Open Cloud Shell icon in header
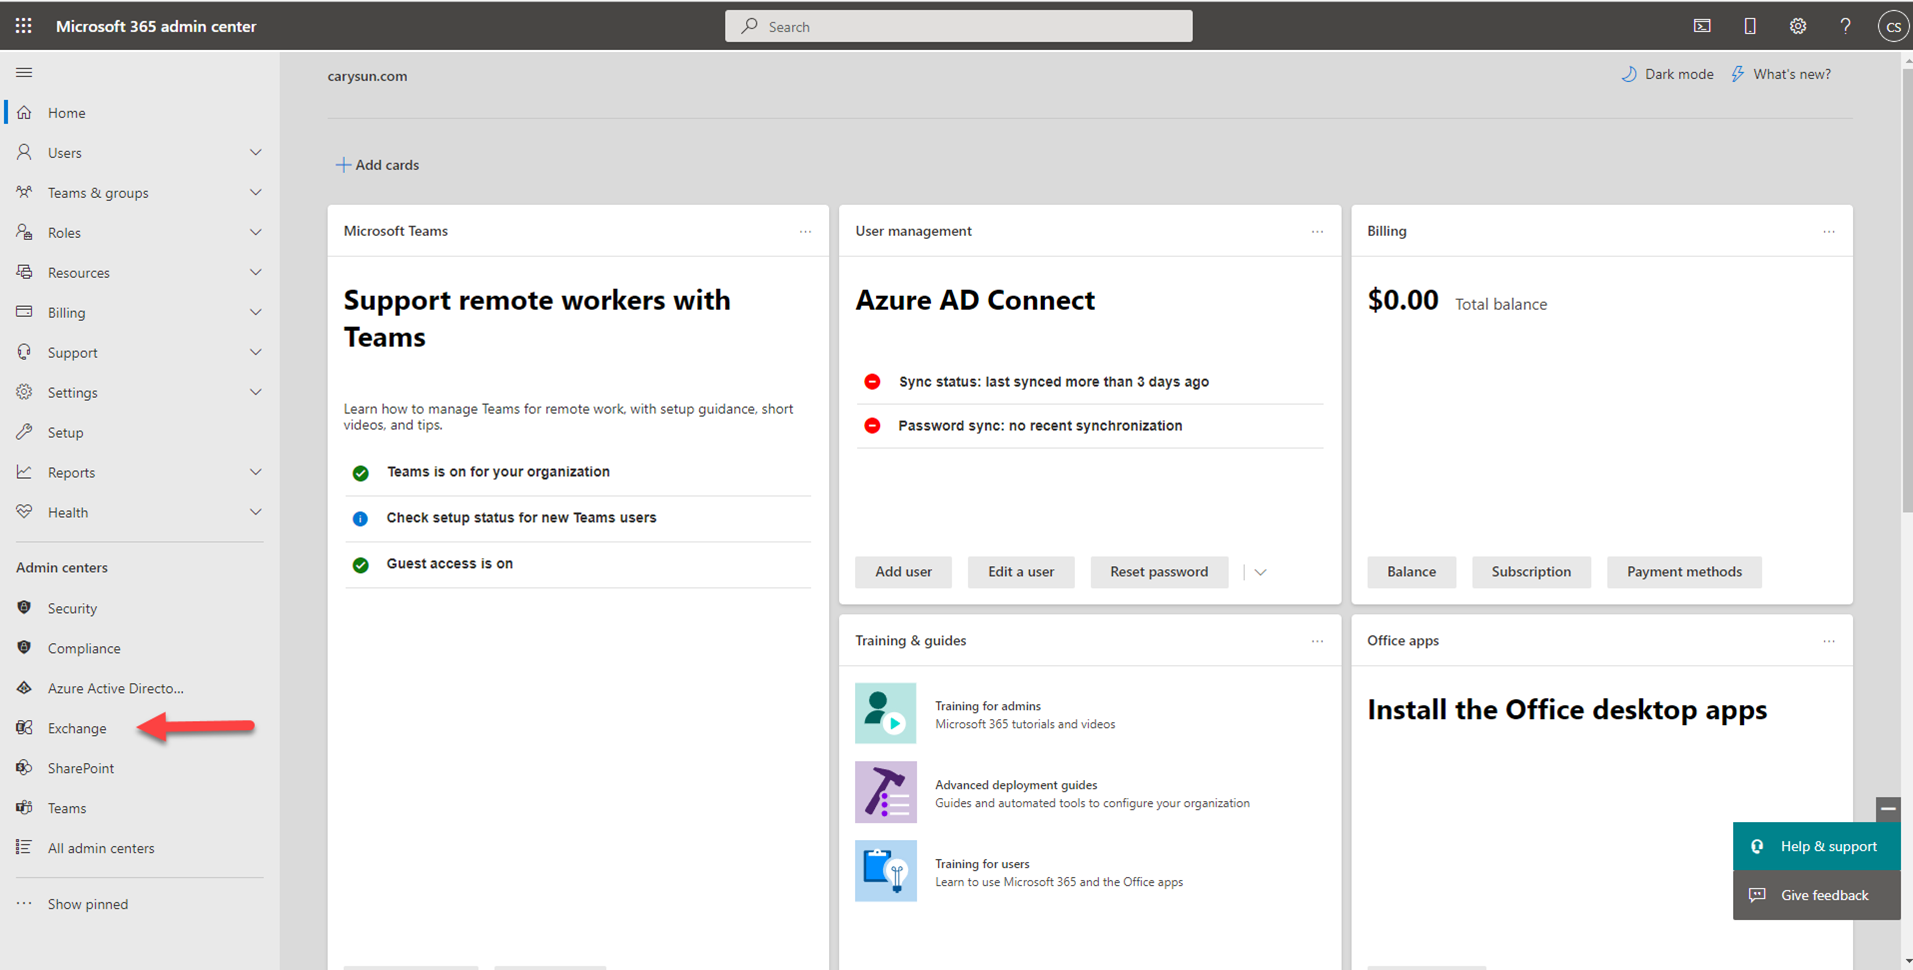The height and width of the screenshot is (970, 1913). point(1702,26)
